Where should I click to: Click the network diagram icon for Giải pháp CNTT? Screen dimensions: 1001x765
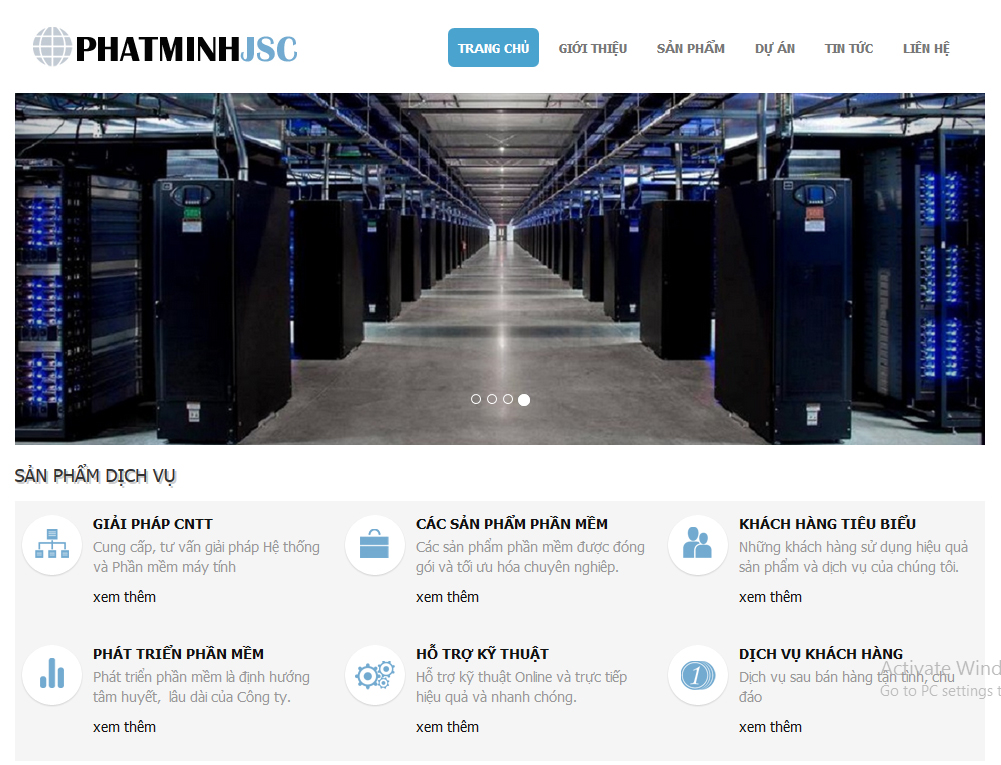point(51,545)
